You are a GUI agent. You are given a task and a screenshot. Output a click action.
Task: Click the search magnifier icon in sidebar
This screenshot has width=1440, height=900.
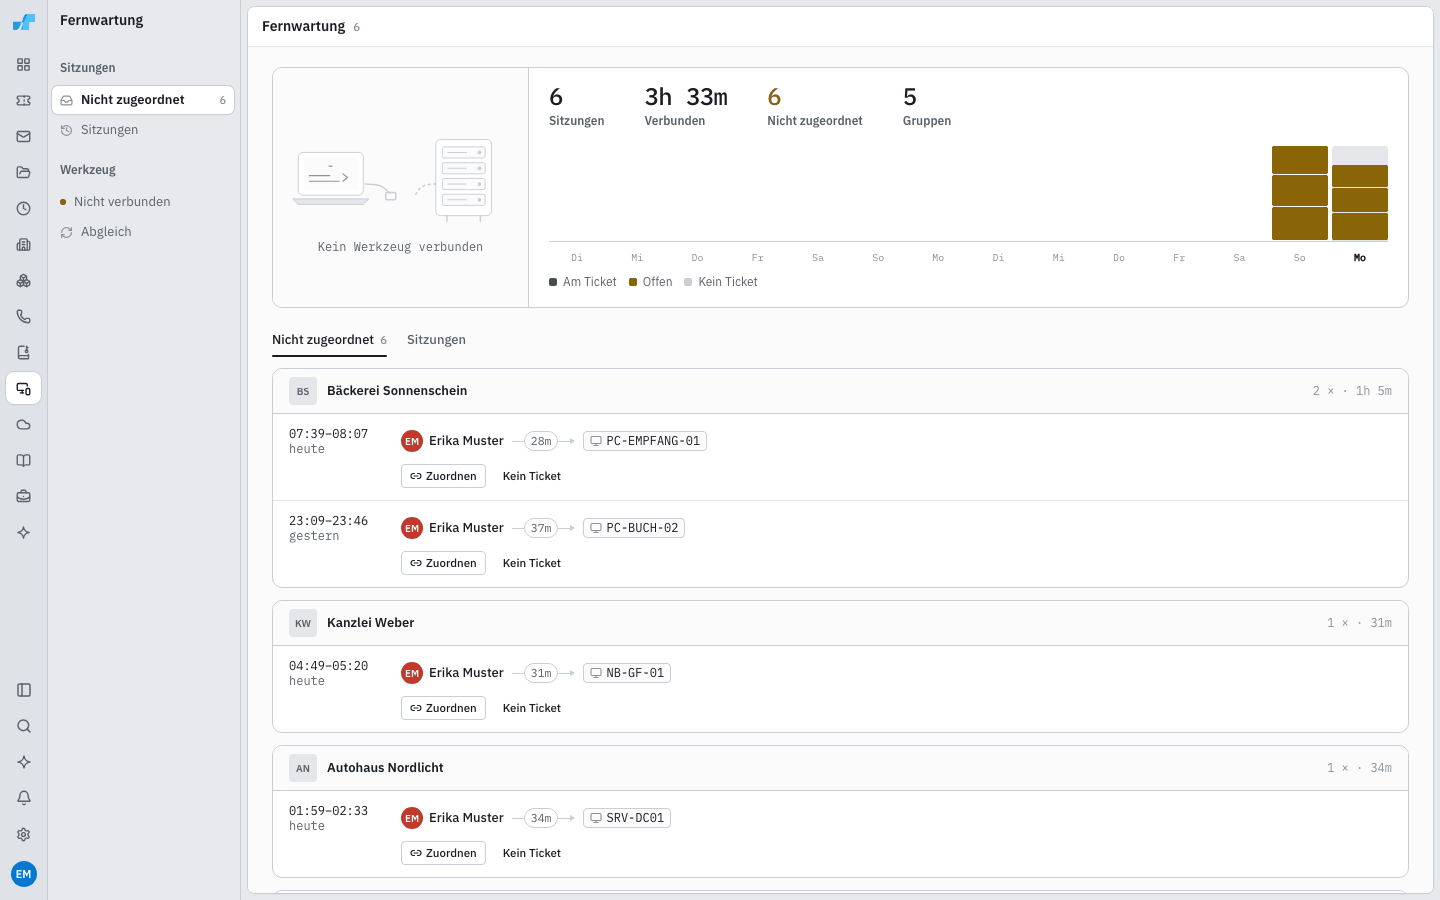point(24,726)
